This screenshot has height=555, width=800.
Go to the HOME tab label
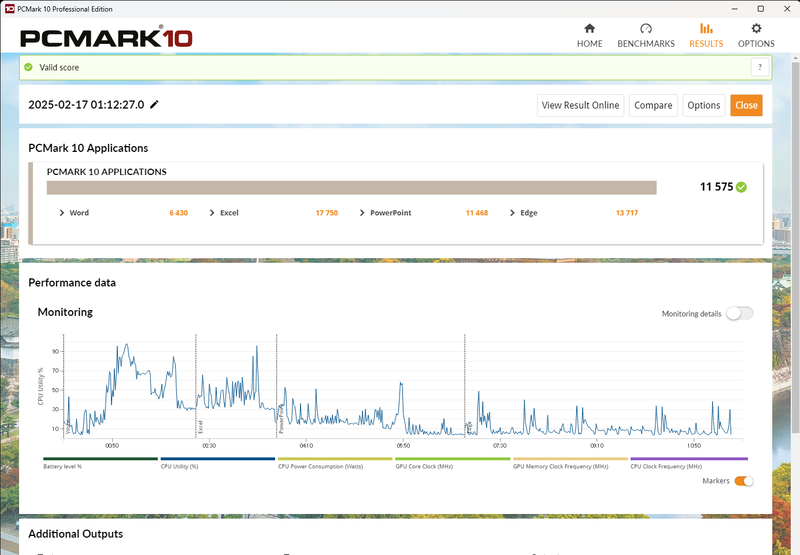tap(589, 43)
